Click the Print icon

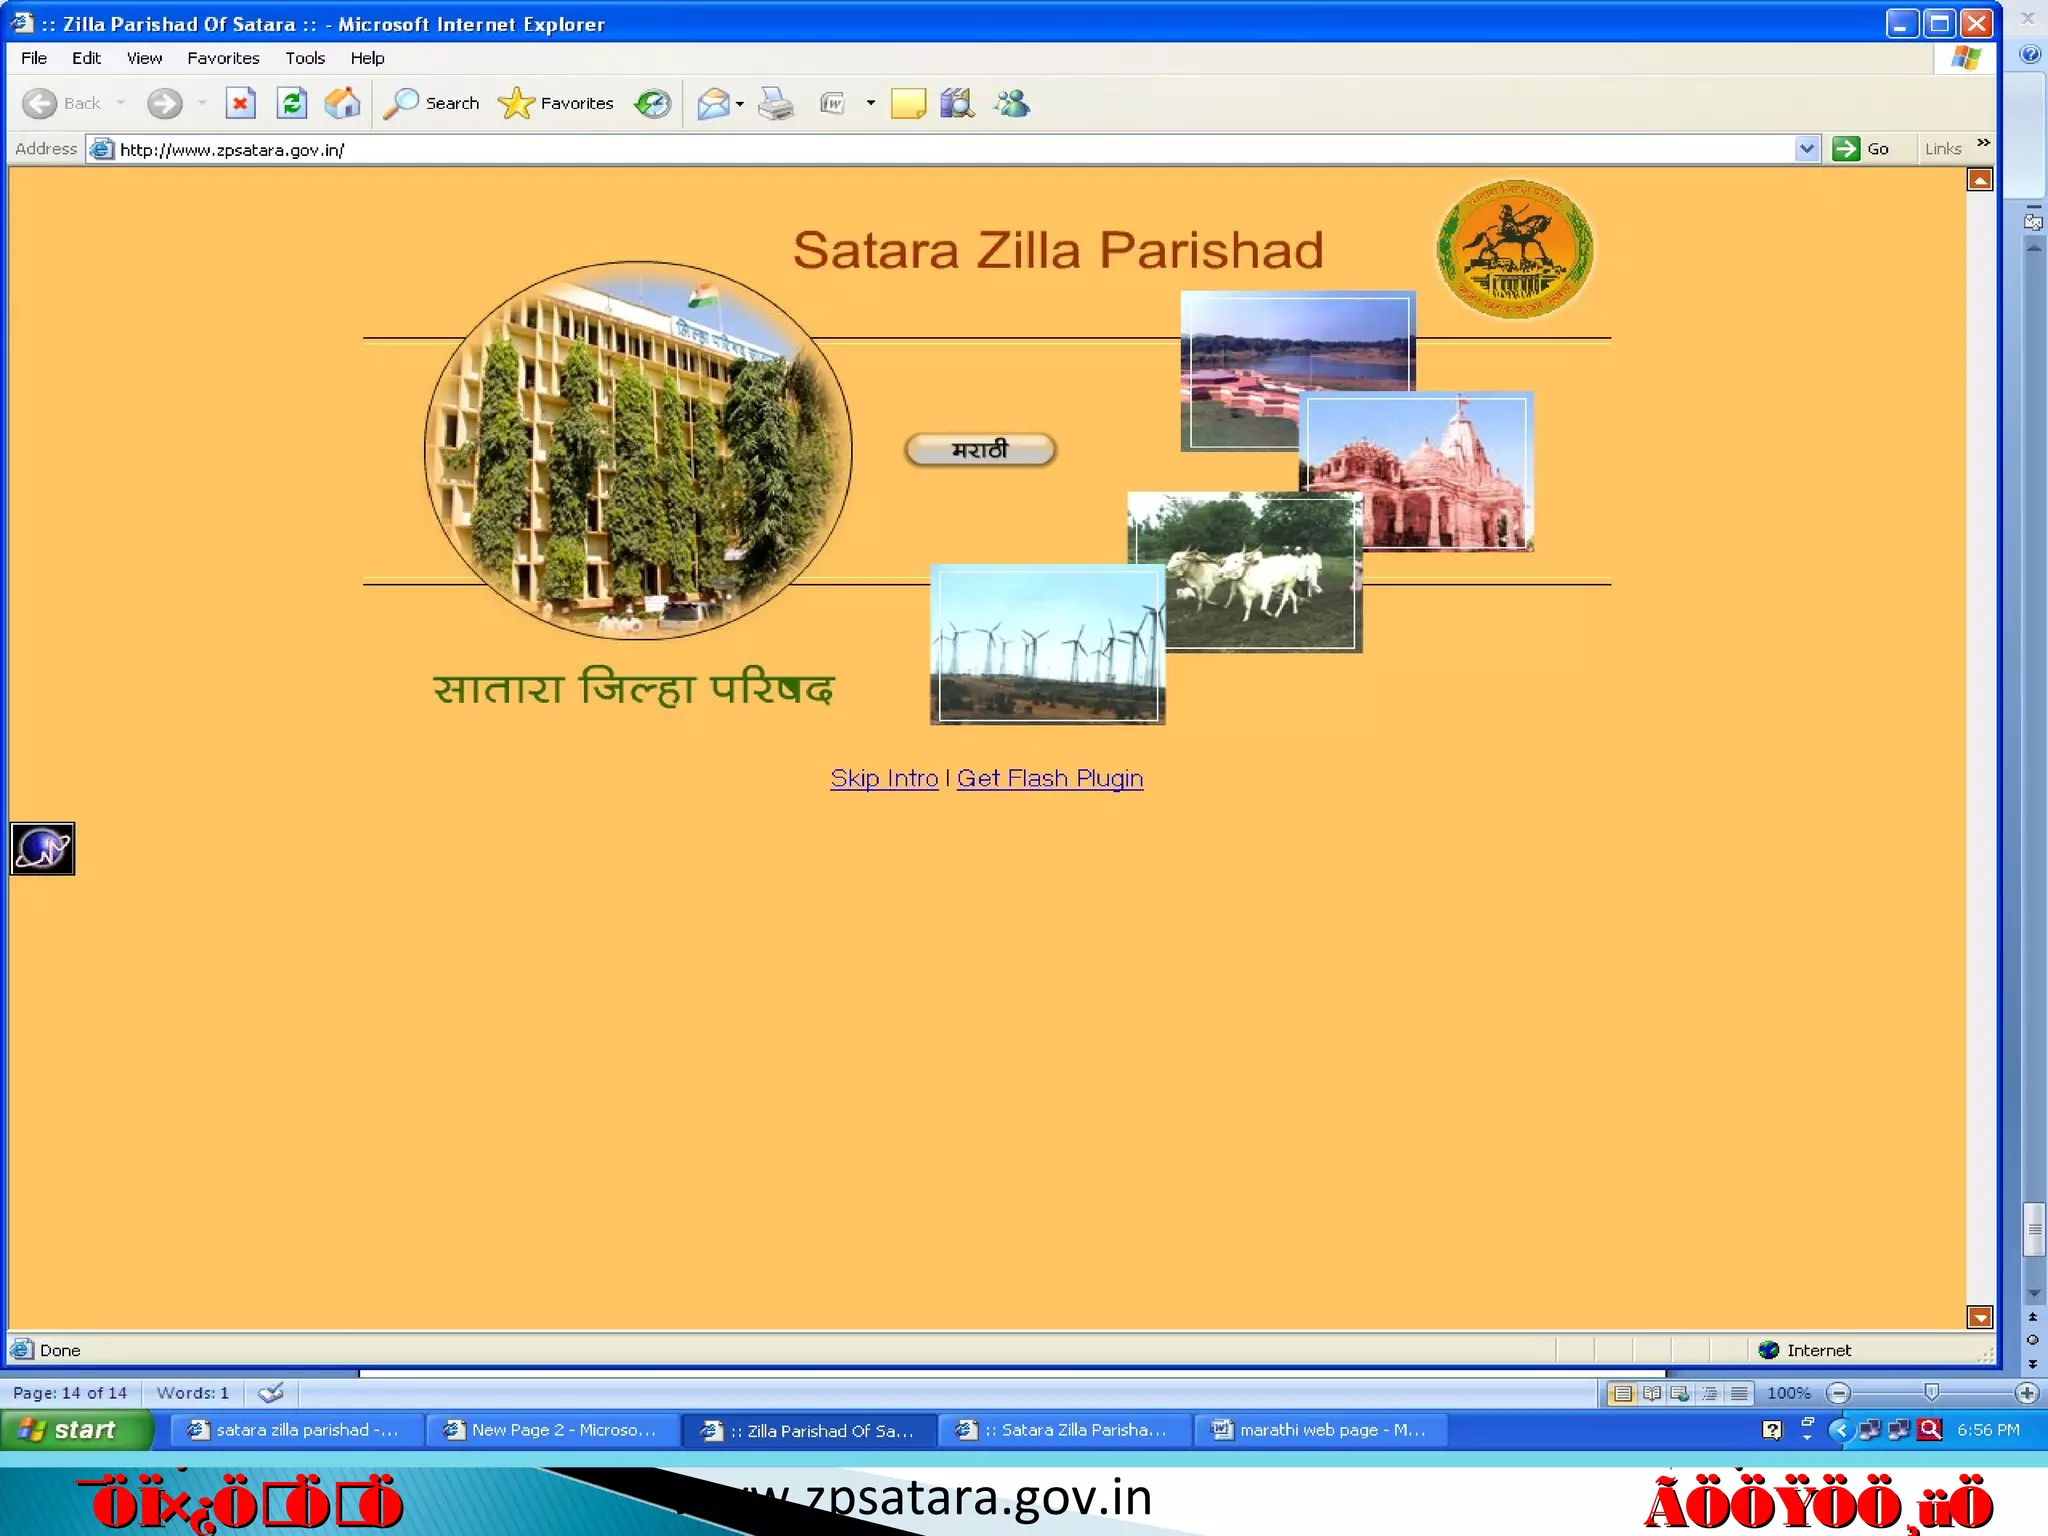coord(775,103)
